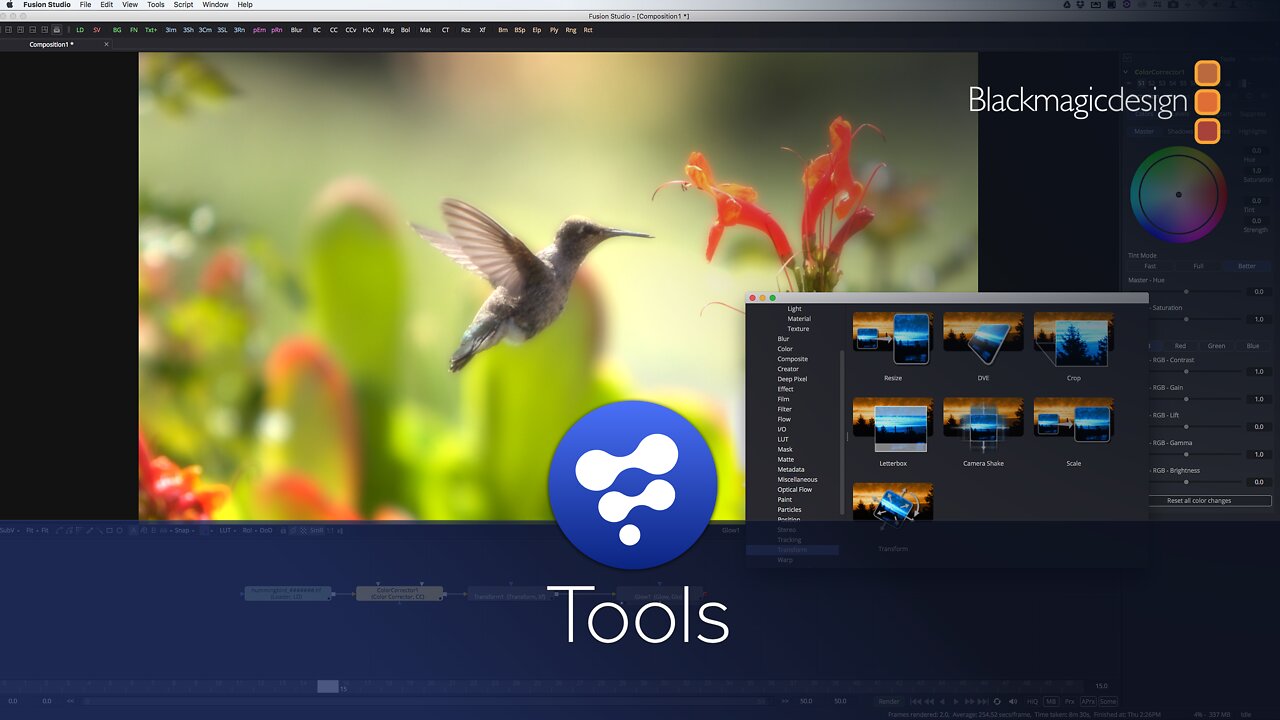Click the Rng ranges mask tool
The width and height of the screenshot is (1280, 720).
571,30
